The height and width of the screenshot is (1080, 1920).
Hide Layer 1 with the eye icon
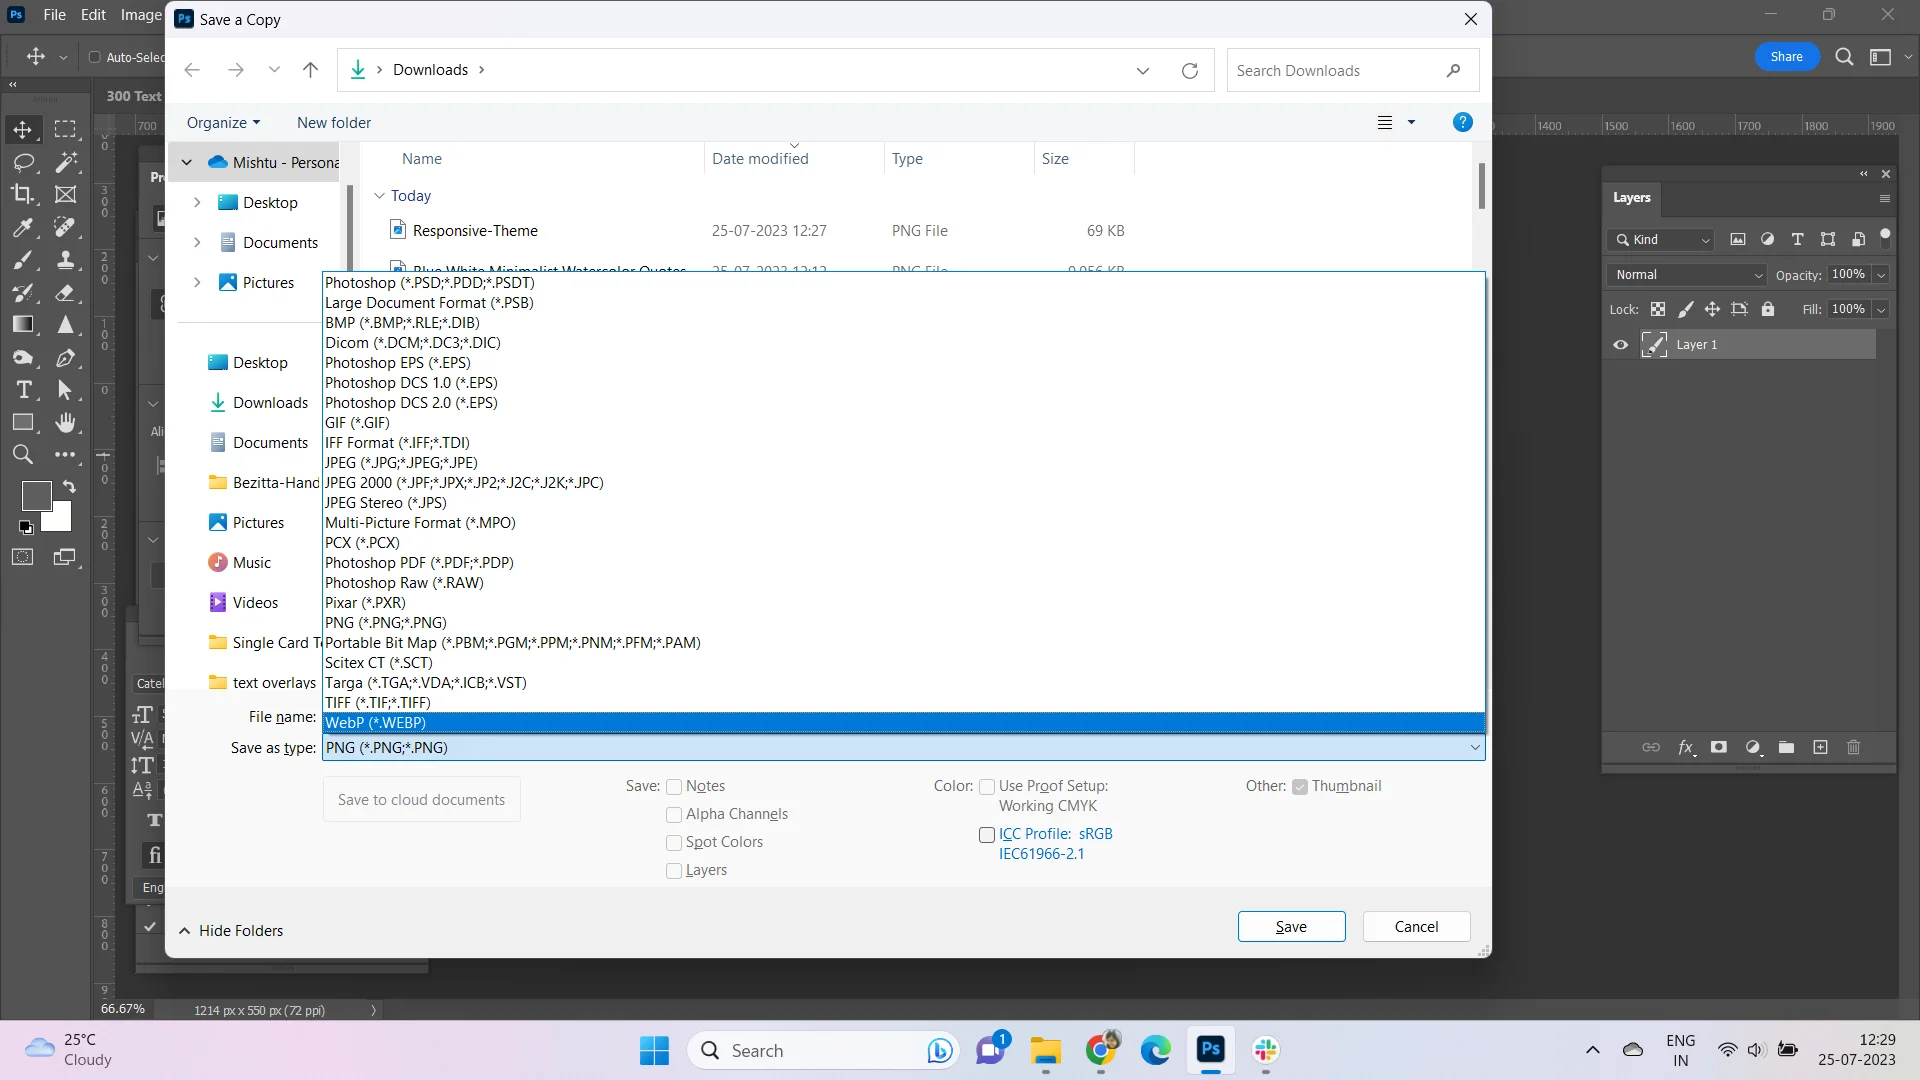[x=1620, y=345]
